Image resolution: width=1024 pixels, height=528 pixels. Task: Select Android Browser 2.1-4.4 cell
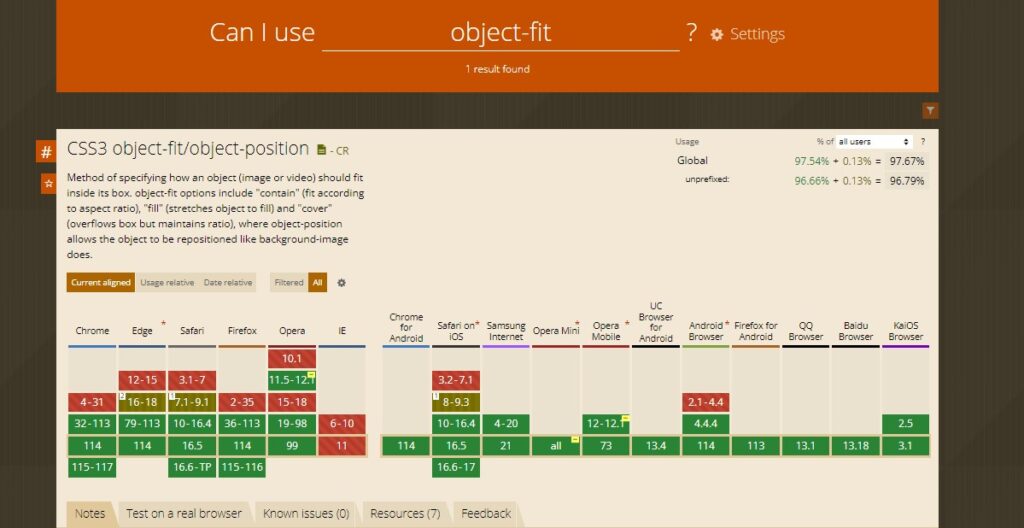(x=706, y=403)
